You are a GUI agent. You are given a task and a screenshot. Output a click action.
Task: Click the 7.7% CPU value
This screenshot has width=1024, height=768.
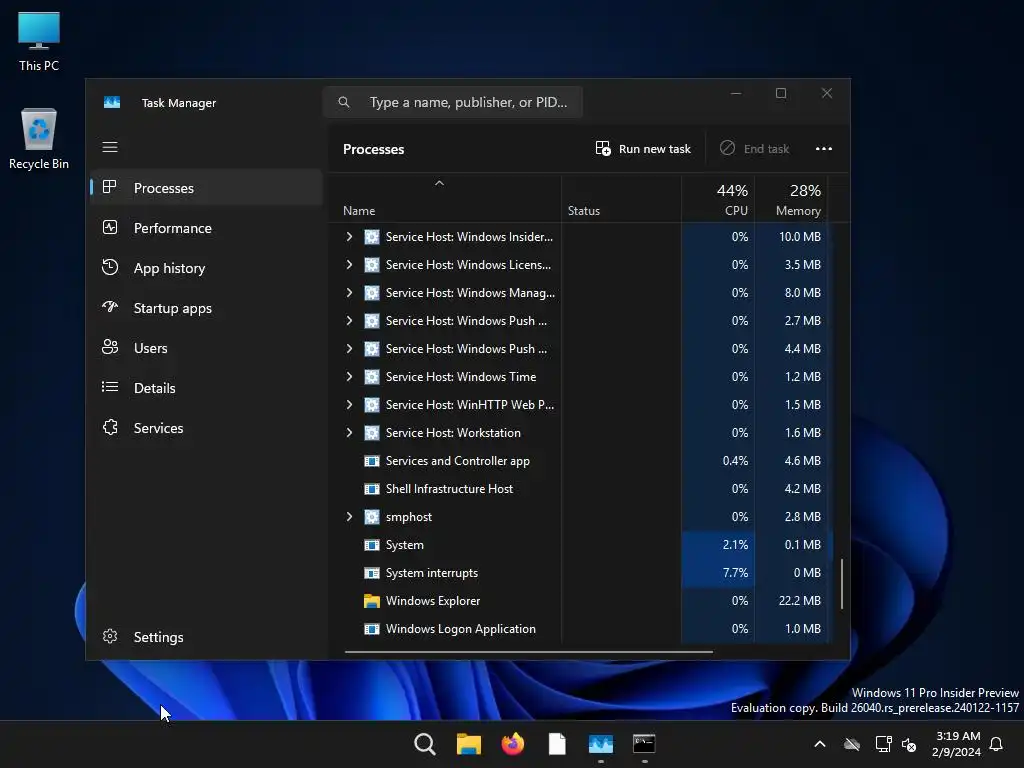(x=735, y=573)
